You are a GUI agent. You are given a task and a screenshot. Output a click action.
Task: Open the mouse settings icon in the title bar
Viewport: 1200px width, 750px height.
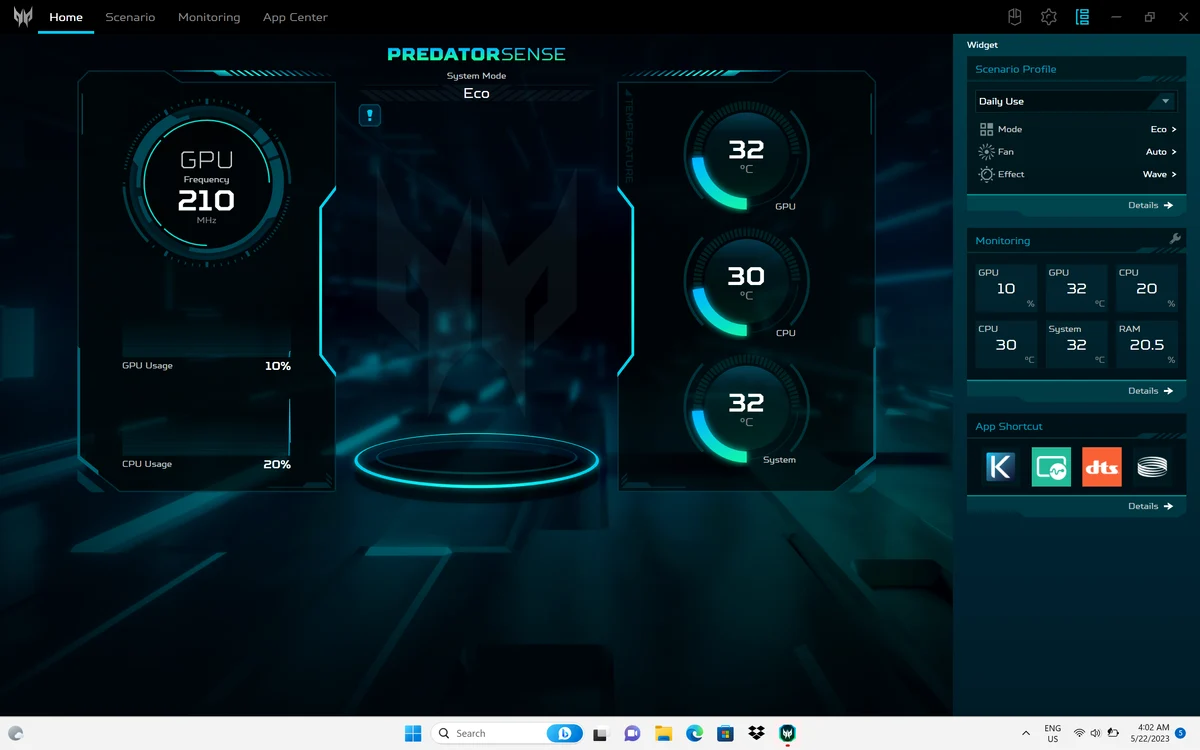tap(1014, 17)
